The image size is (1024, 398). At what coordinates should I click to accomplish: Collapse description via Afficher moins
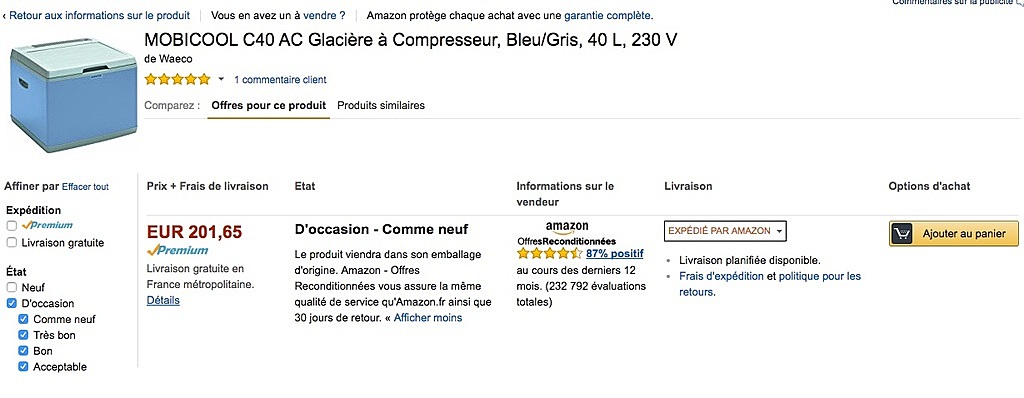428,318
